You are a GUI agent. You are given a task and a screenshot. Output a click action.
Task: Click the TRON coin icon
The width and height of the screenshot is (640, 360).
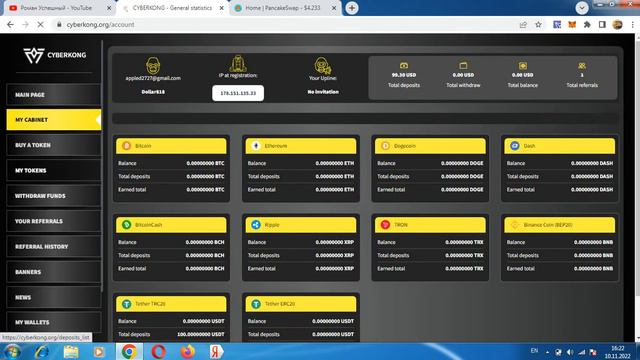(x=385, y=225)
